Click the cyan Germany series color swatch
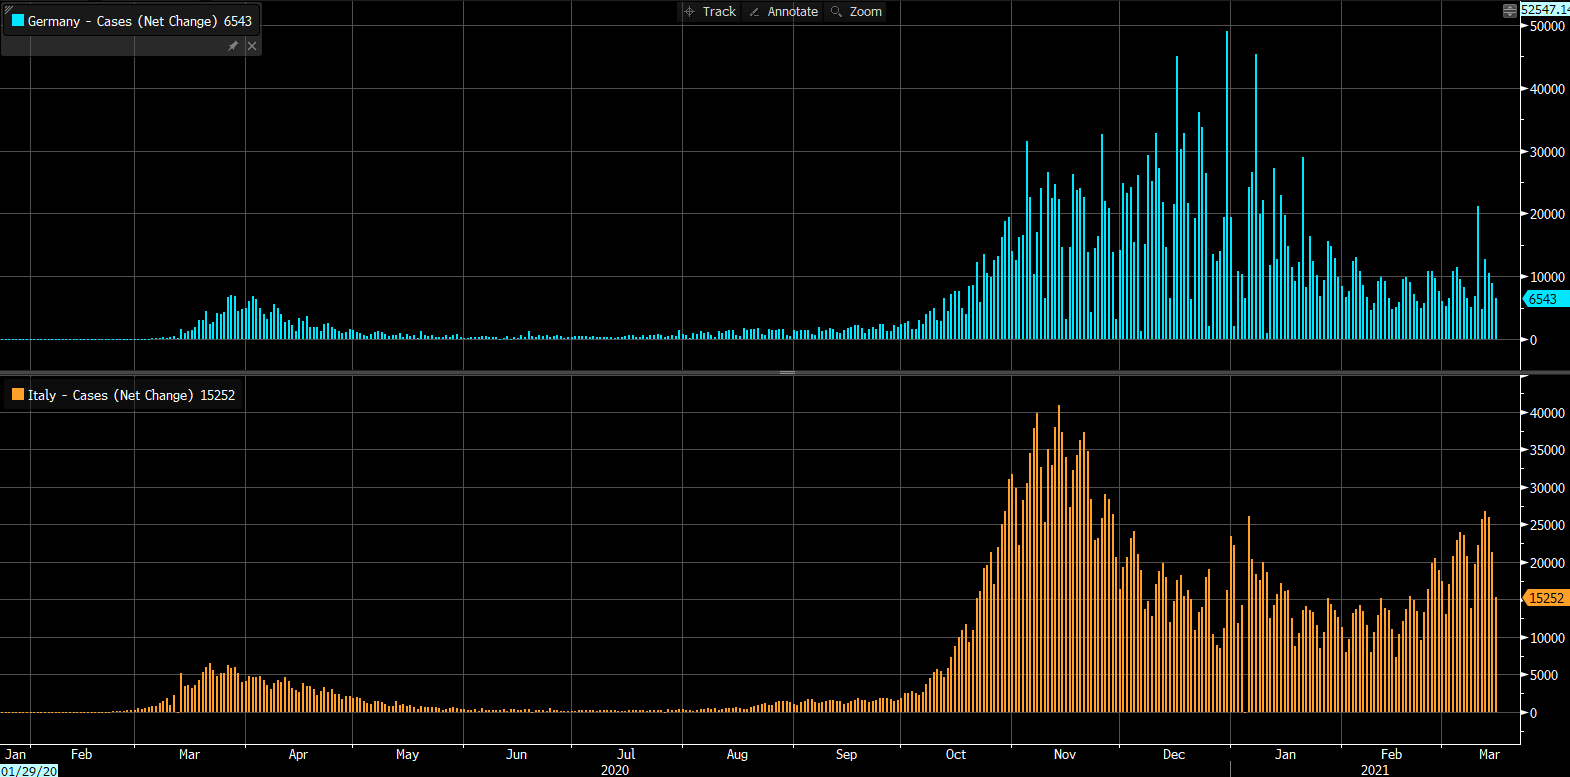The height and width of the screenshot is (777, 1570). [x=18, y=21]
